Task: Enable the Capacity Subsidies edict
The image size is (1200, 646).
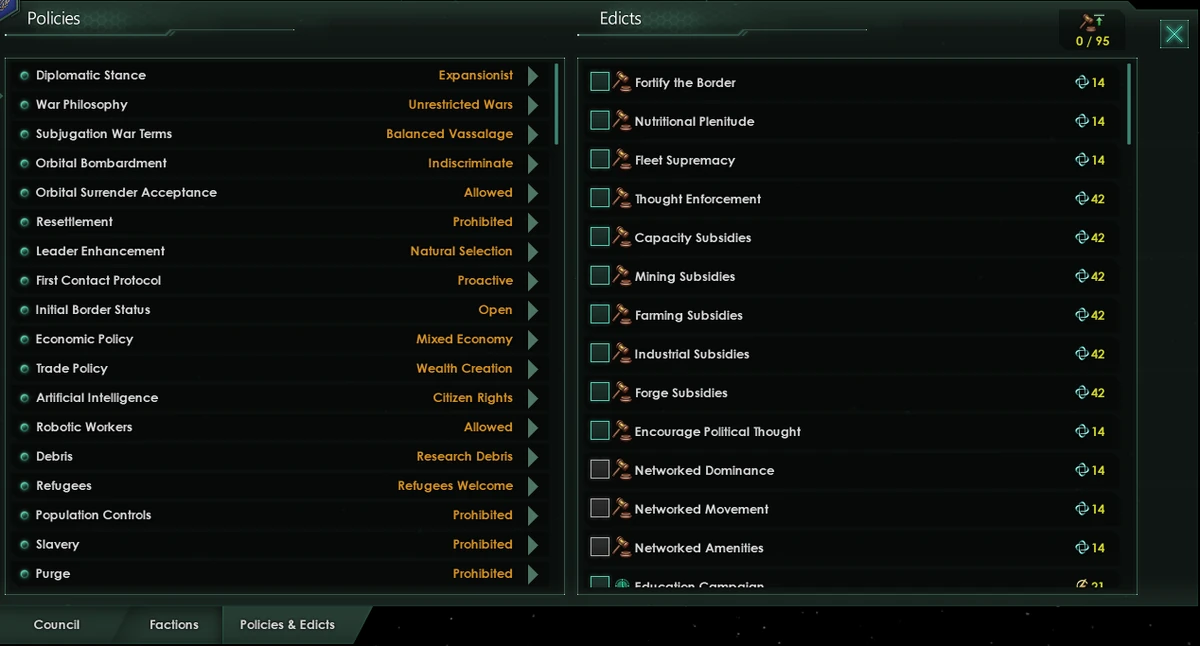Action: tap(599, 237)
